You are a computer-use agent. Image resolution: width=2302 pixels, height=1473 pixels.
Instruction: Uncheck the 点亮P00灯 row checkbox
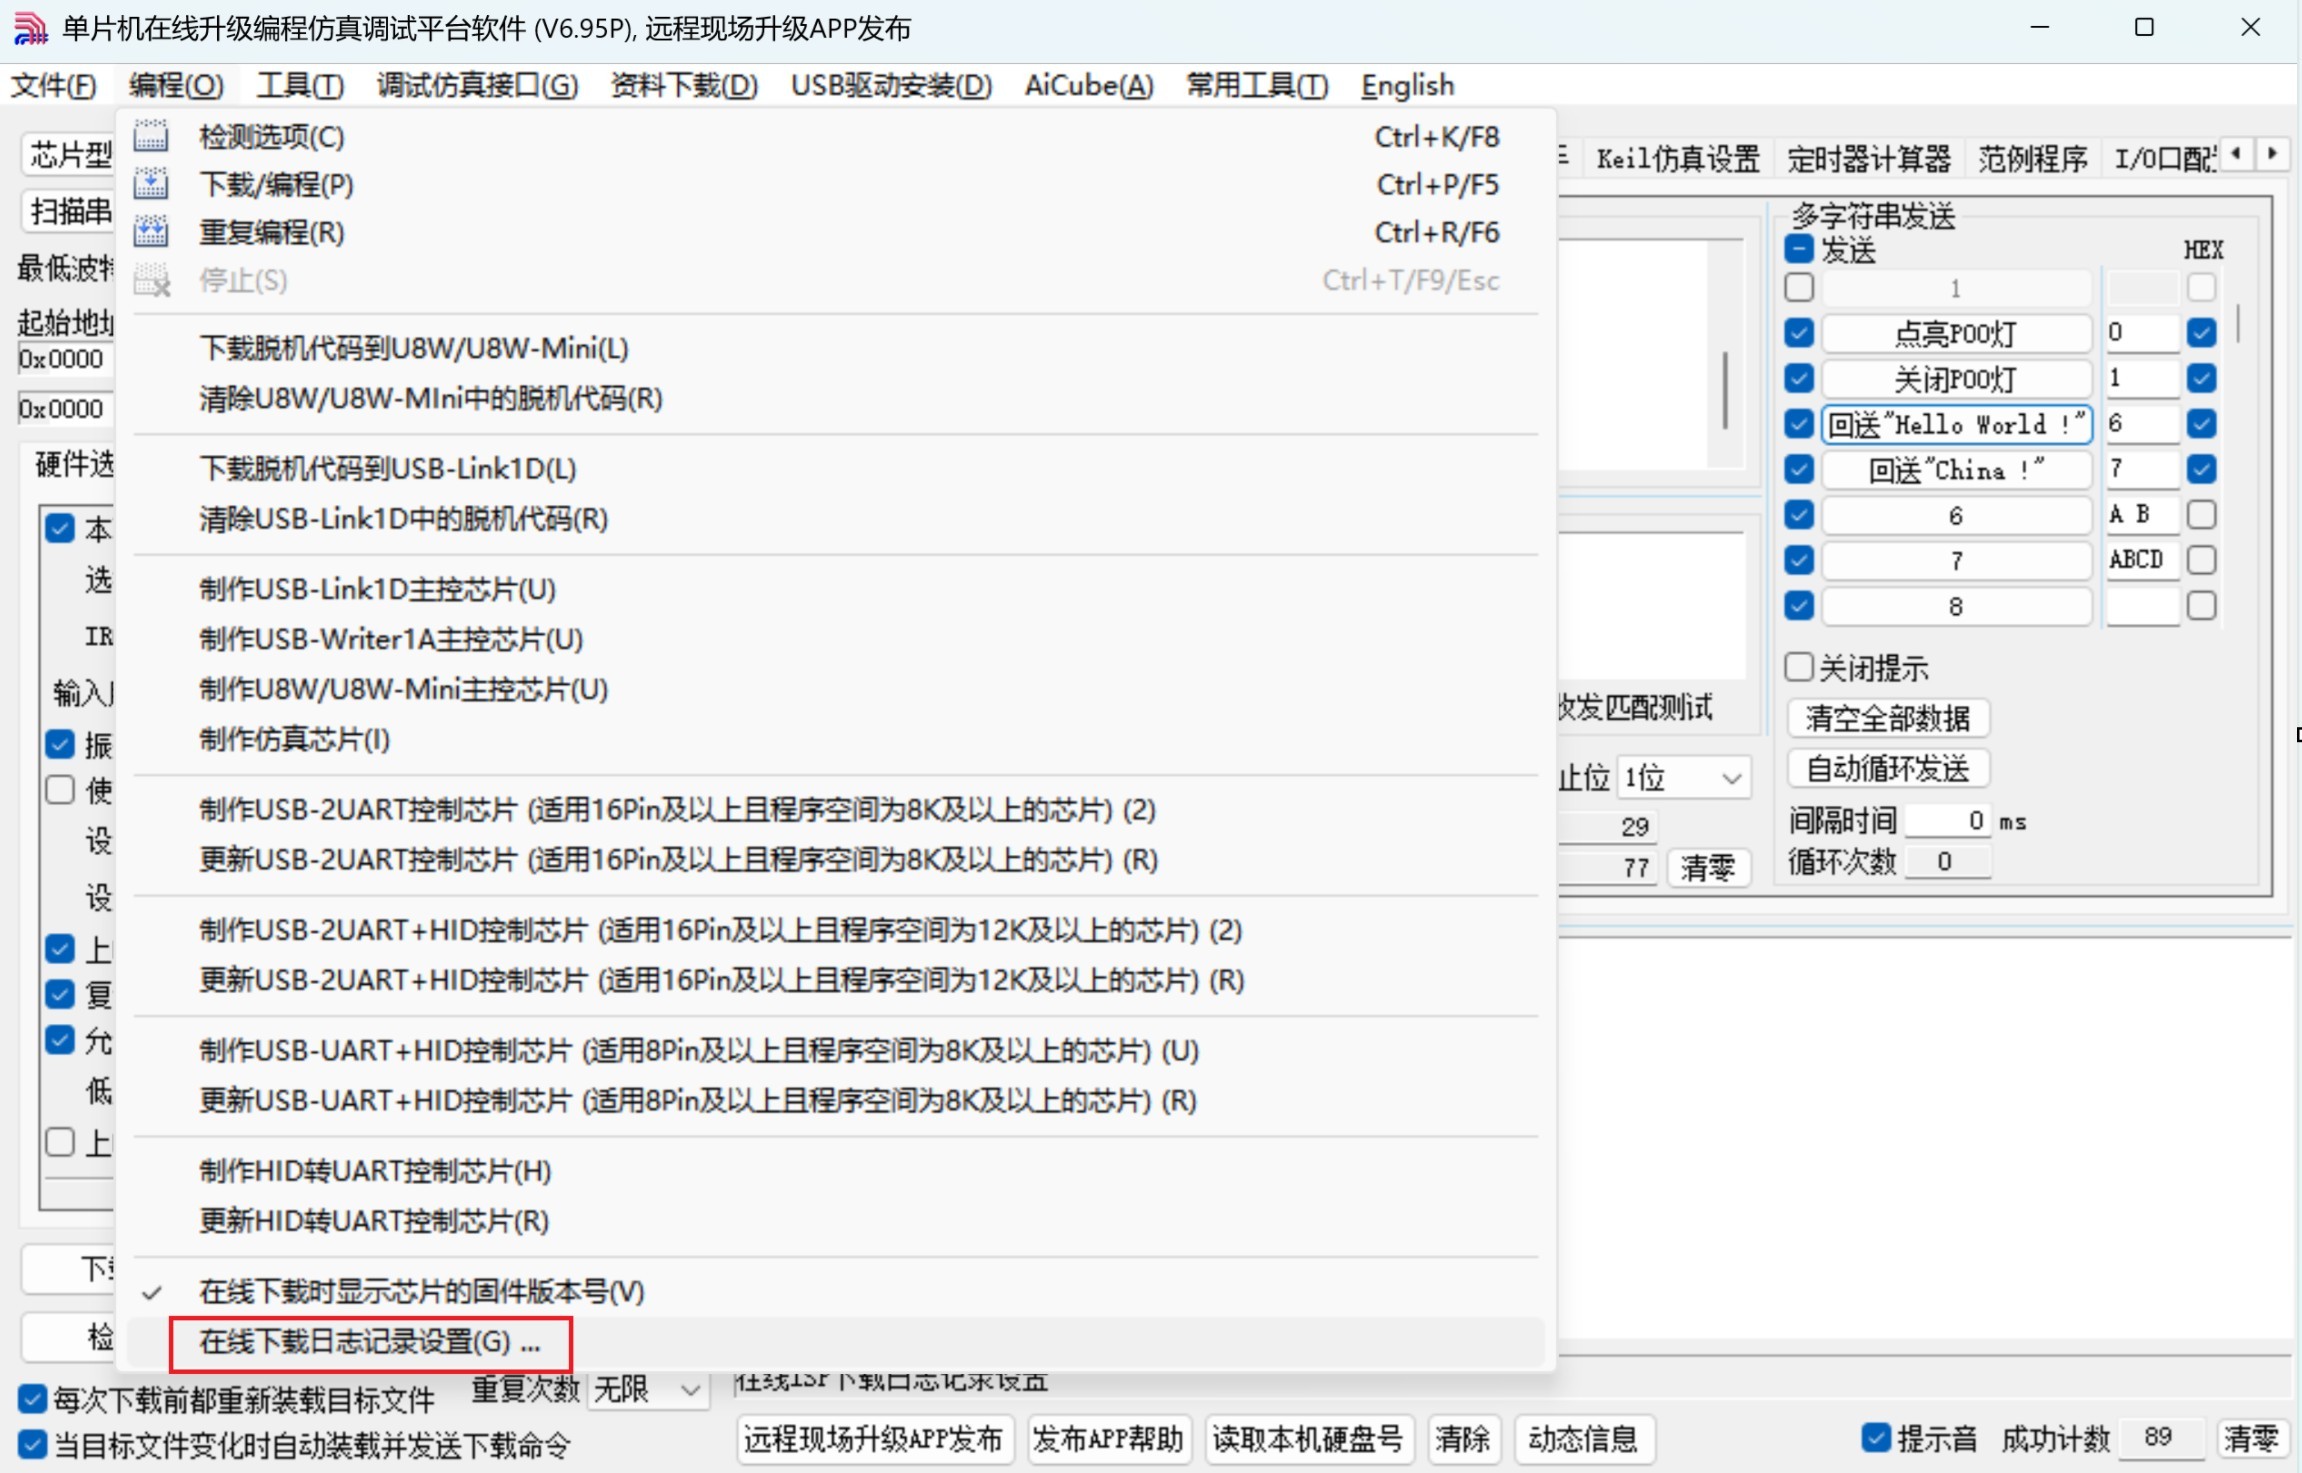[1798, 333]
